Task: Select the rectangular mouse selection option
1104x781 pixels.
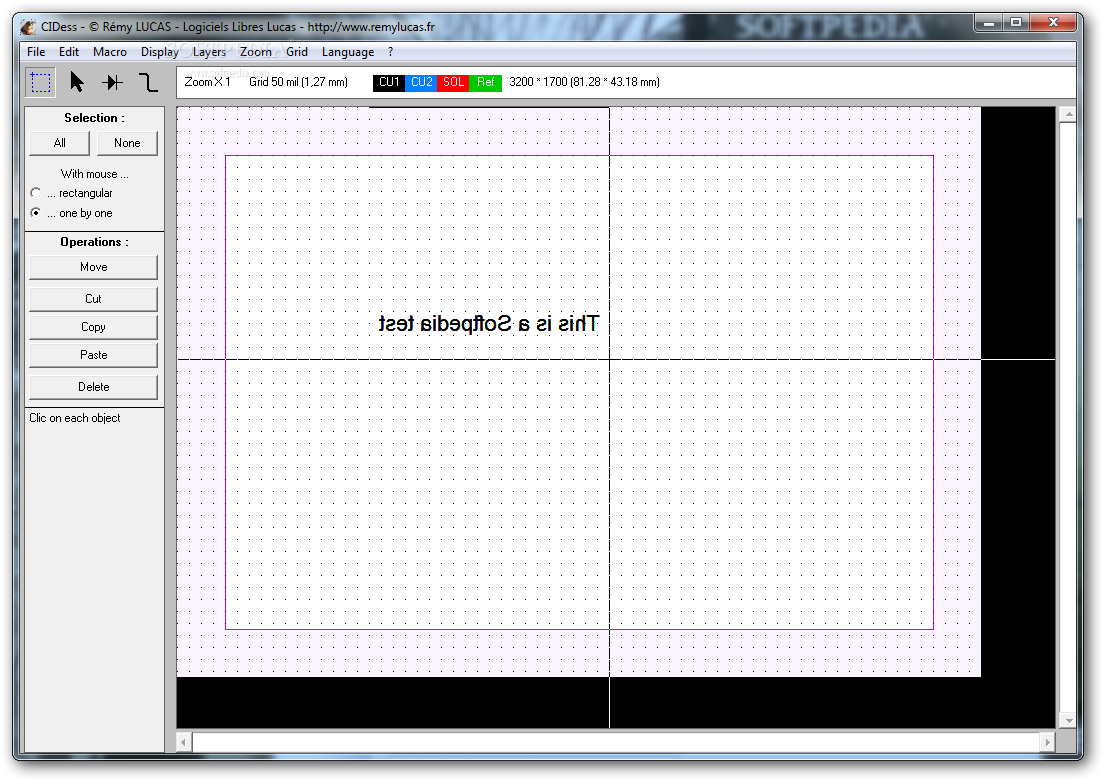Action: coord(36,192)
